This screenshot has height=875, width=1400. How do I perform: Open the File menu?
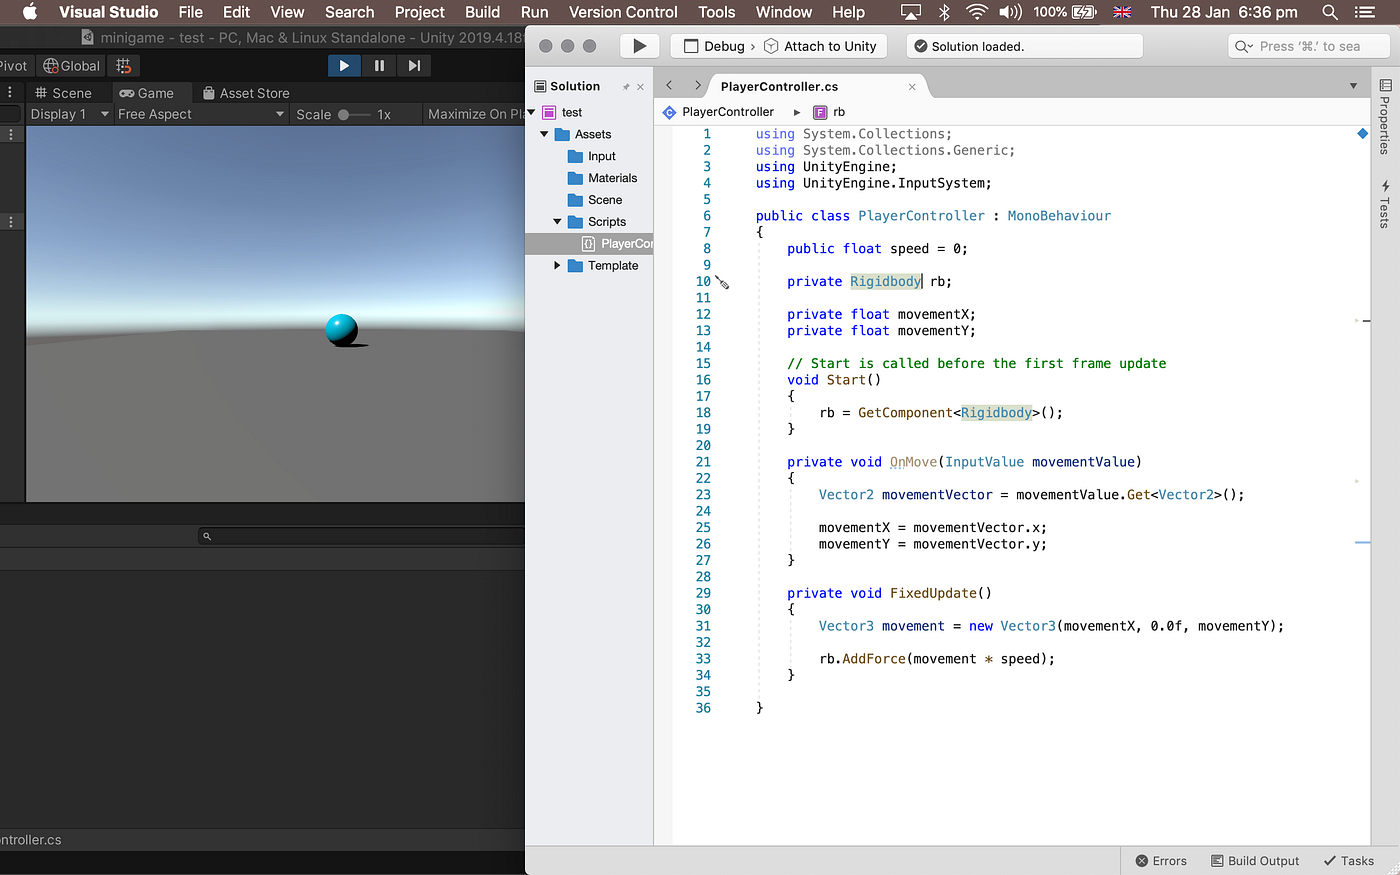pos(191,12)
